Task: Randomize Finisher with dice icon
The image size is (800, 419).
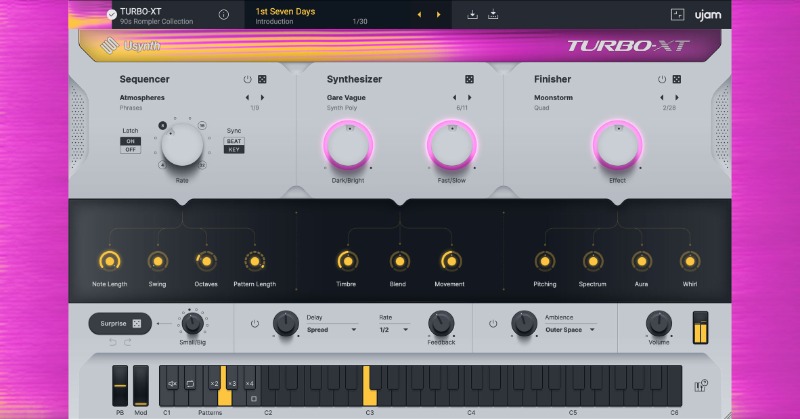Action: pos(677,79)
